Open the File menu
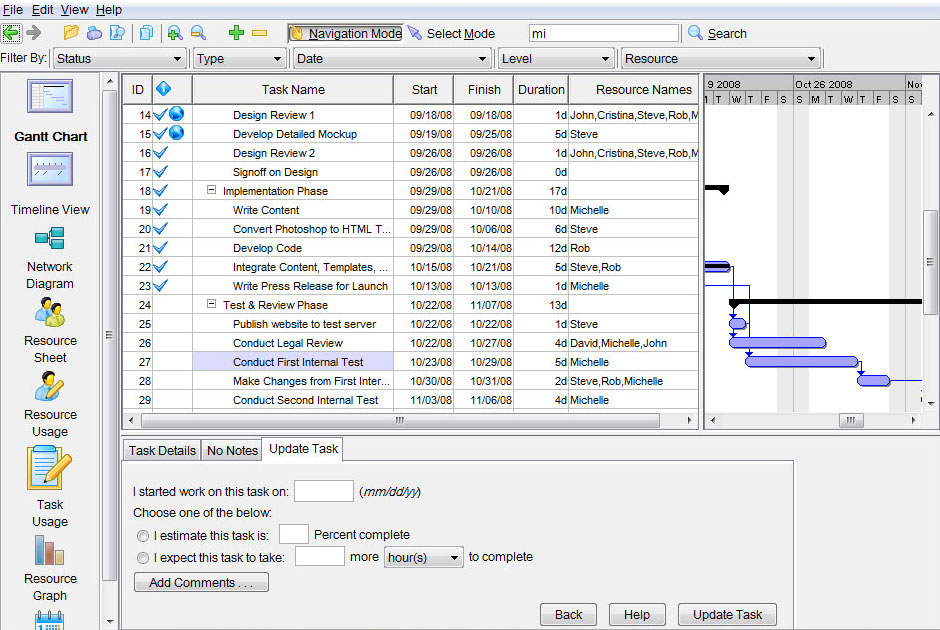940x630 pixels. (13, 10)
